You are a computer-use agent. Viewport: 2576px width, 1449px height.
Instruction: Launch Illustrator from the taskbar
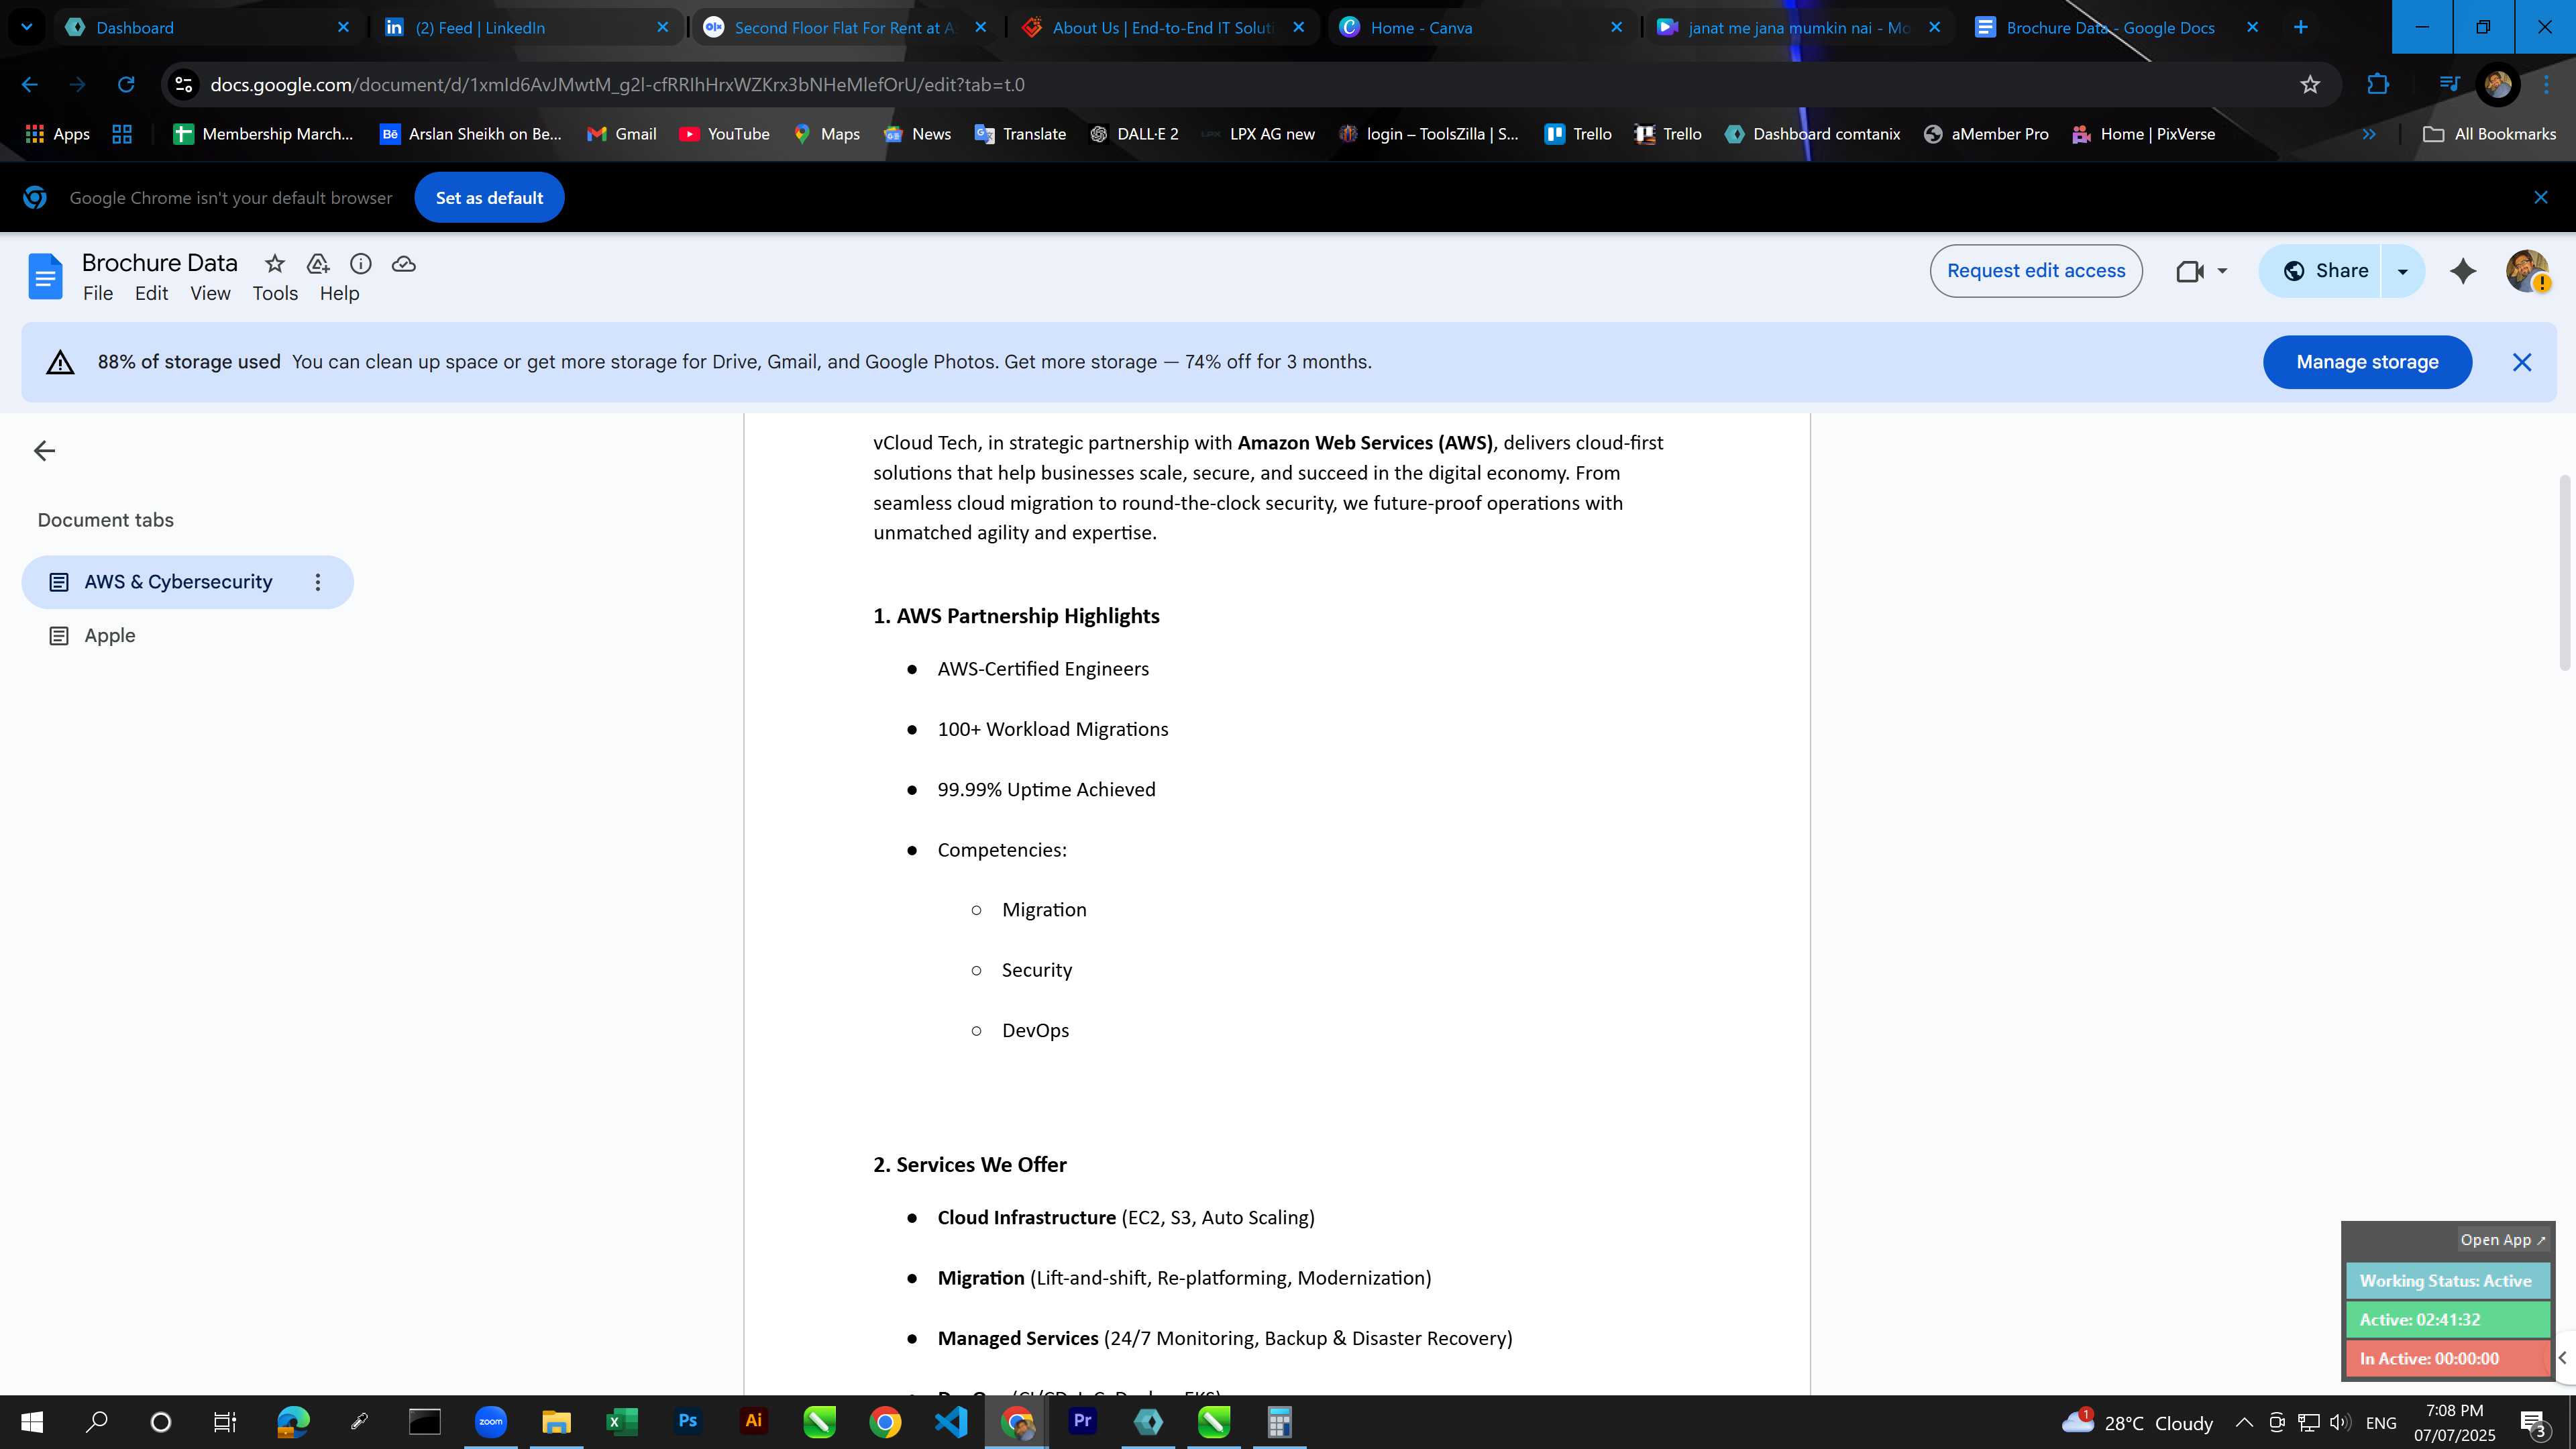click(x=754, y=1421)
